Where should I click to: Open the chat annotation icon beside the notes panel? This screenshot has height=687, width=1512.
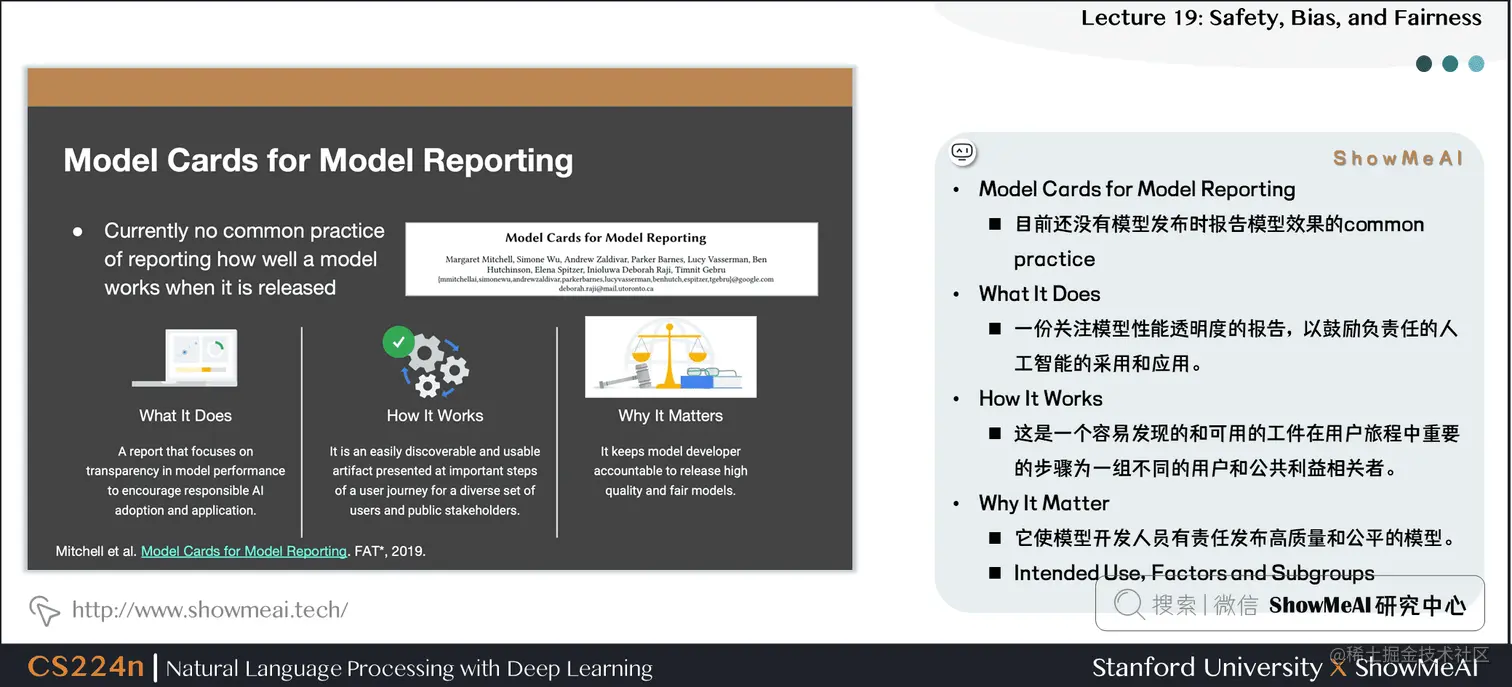961,151
